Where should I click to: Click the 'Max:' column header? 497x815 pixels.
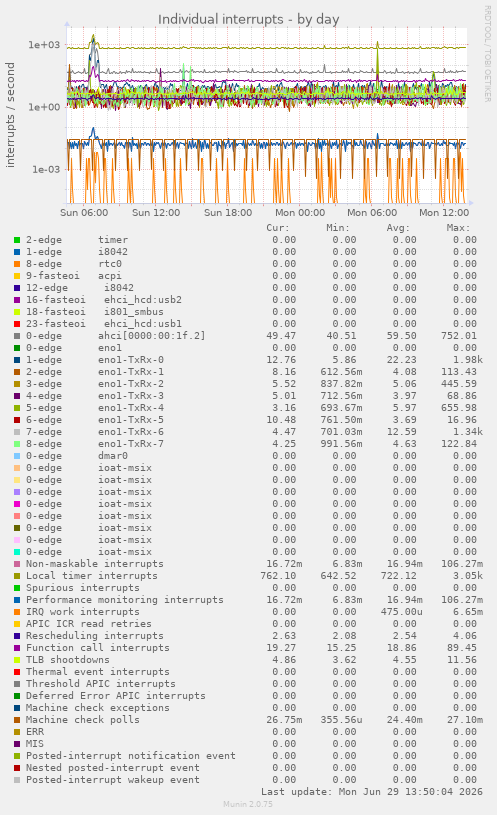pos(458,228)
